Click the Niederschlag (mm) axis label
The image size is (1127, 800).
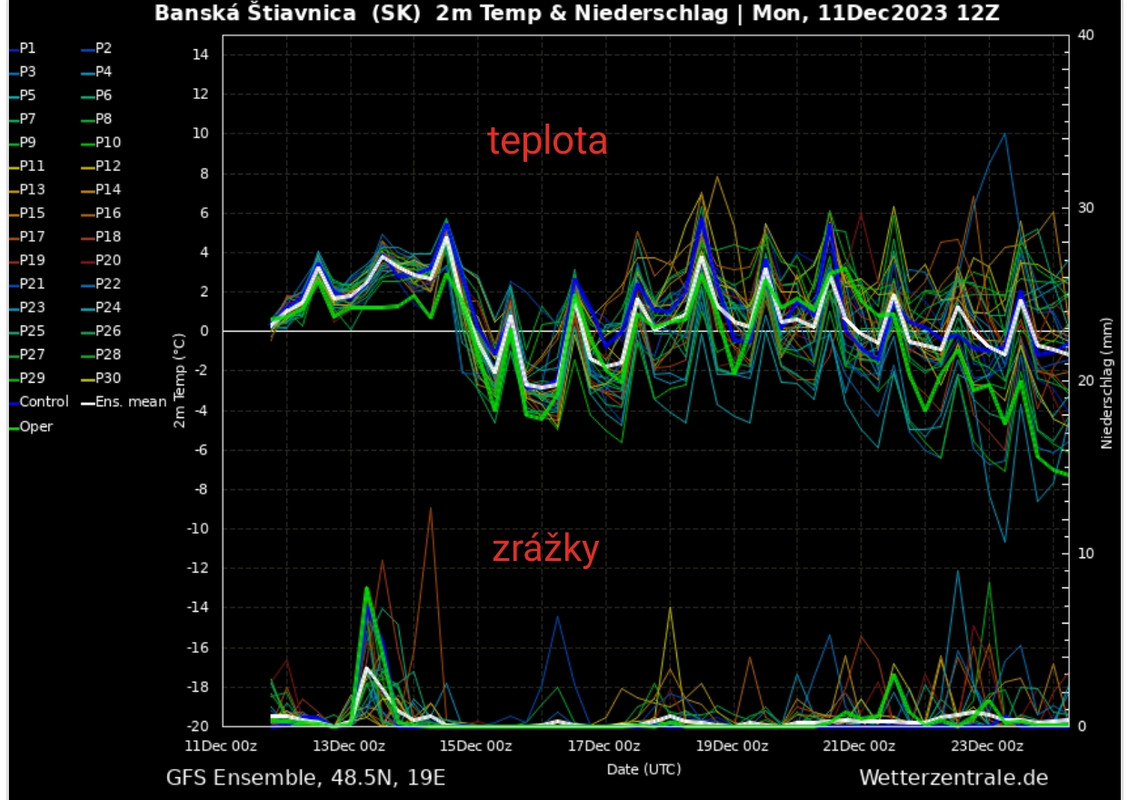click(x=1106, y=384)
